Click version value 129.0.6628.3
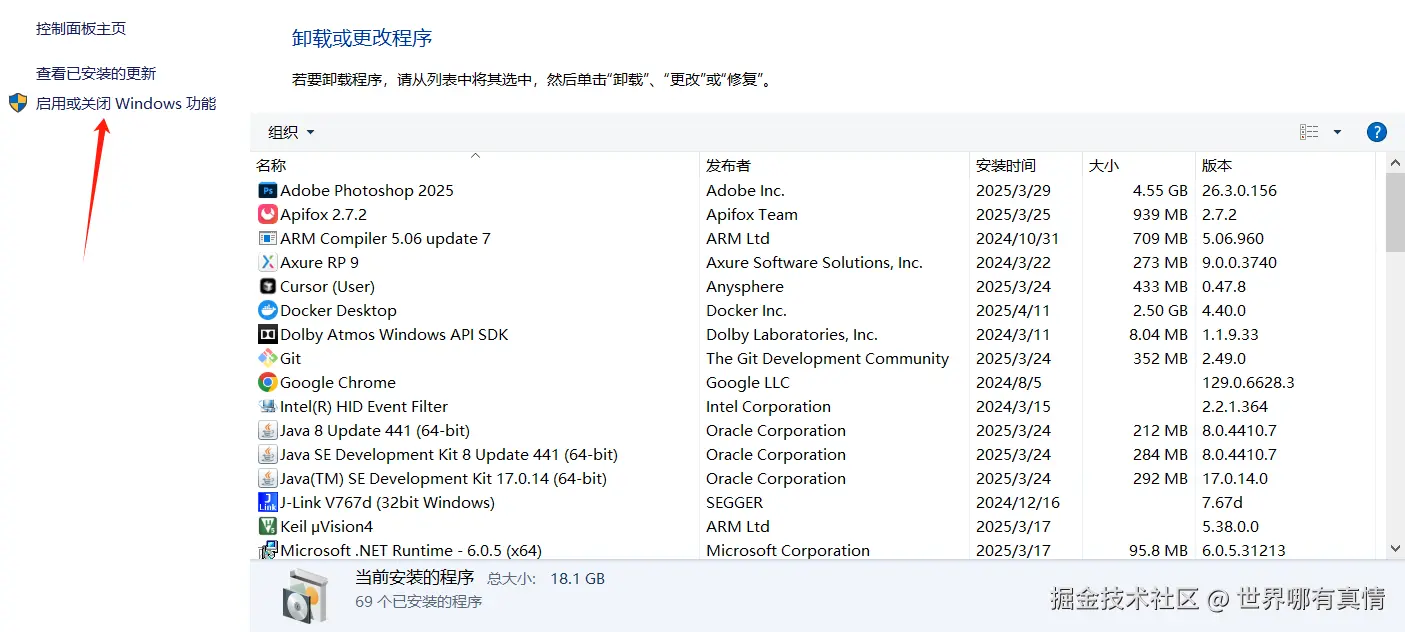 [x=1248, y=383]
